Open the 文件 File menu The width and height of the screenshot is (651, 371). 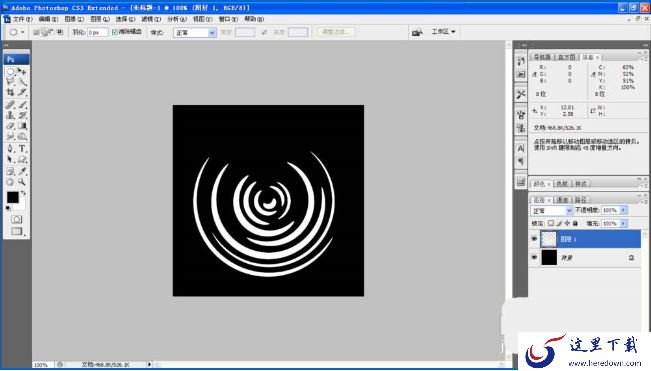[x=22, y=19]
